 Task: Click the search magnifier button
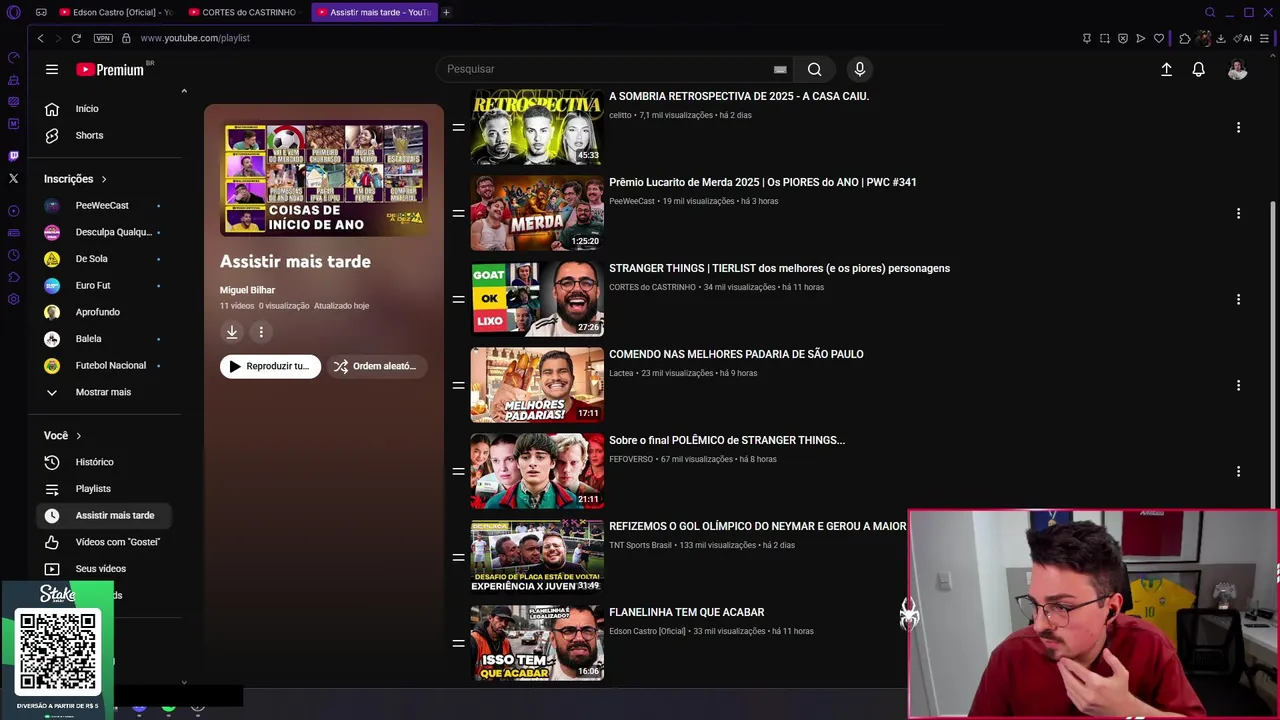(815, 69)
